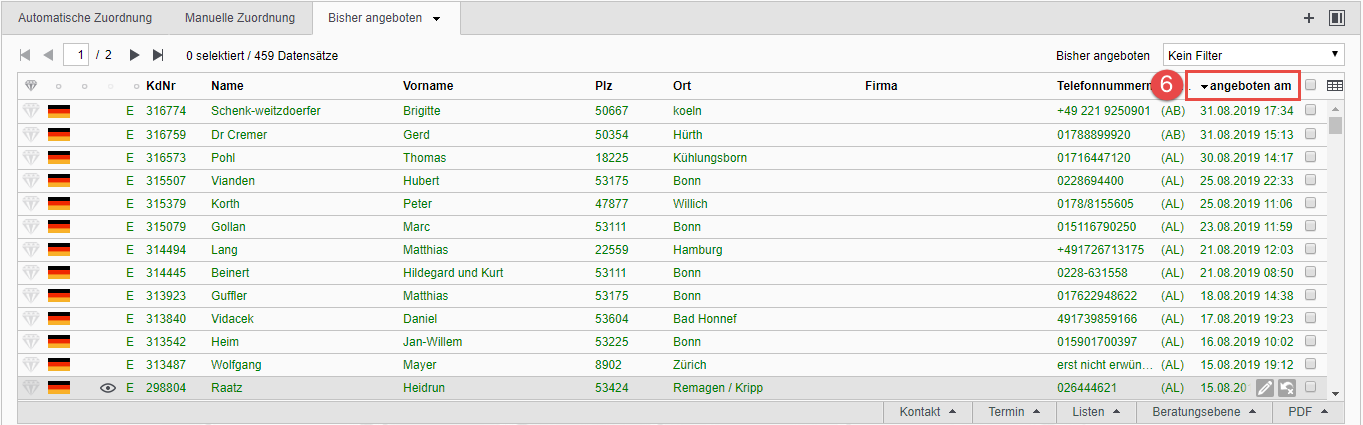The height and width of the screenshot is (425, 1363).
Task: Go to the next page of records
Action: pos(135,55)
